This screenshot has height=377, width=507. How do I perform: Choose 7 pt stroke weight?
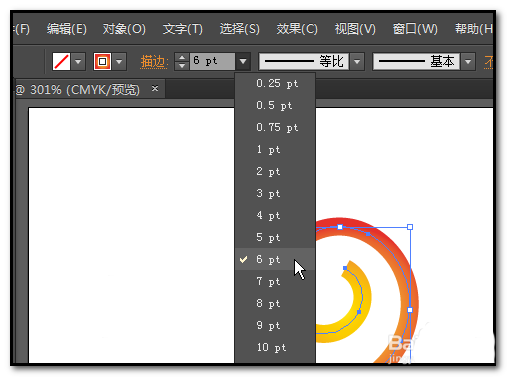pyautogui.click(x=275, y=282)
